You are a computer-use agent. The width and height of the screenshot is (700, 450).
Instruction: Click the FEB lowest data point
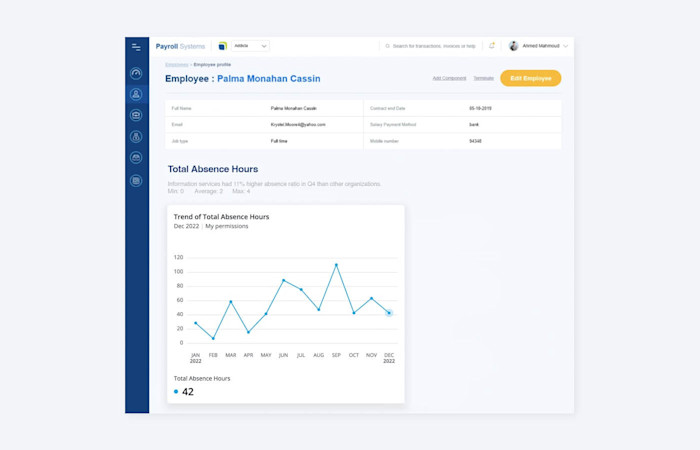tap(213, 338)
